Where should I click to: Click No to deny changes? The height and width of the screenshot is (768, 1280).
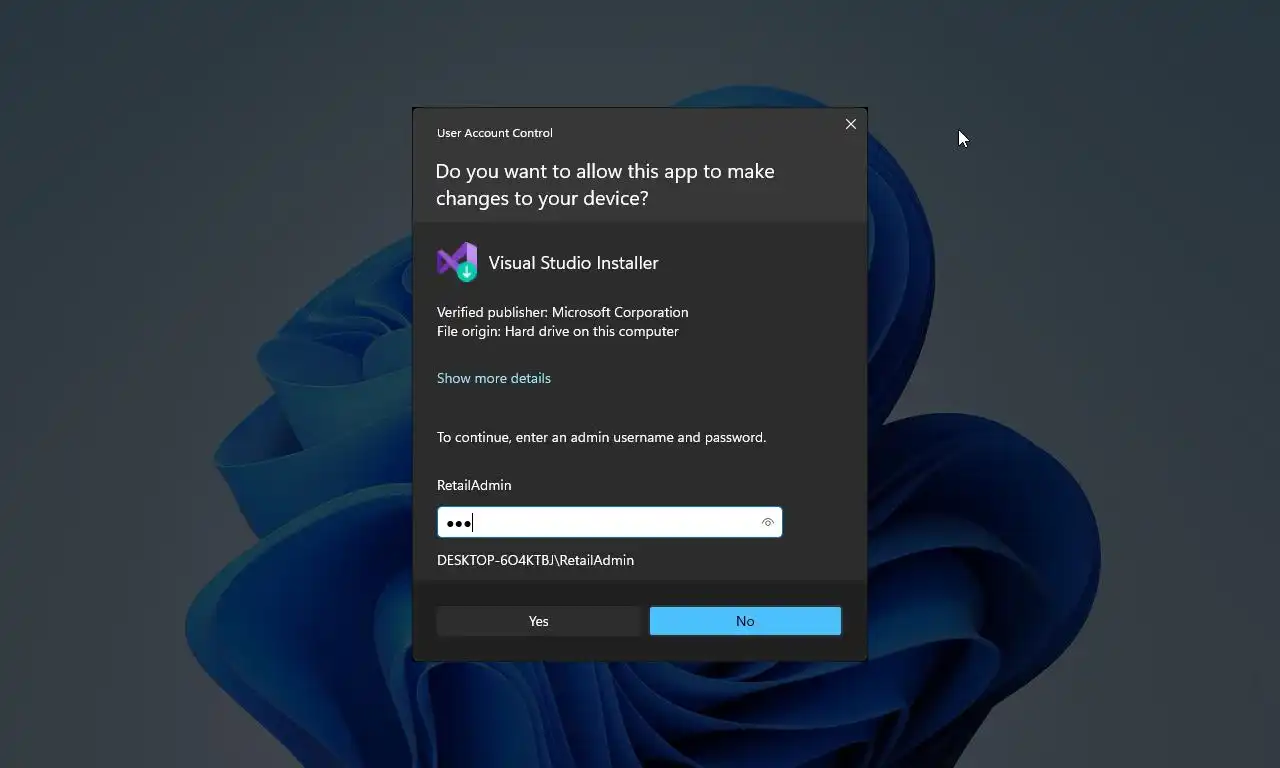click(745, 621)
